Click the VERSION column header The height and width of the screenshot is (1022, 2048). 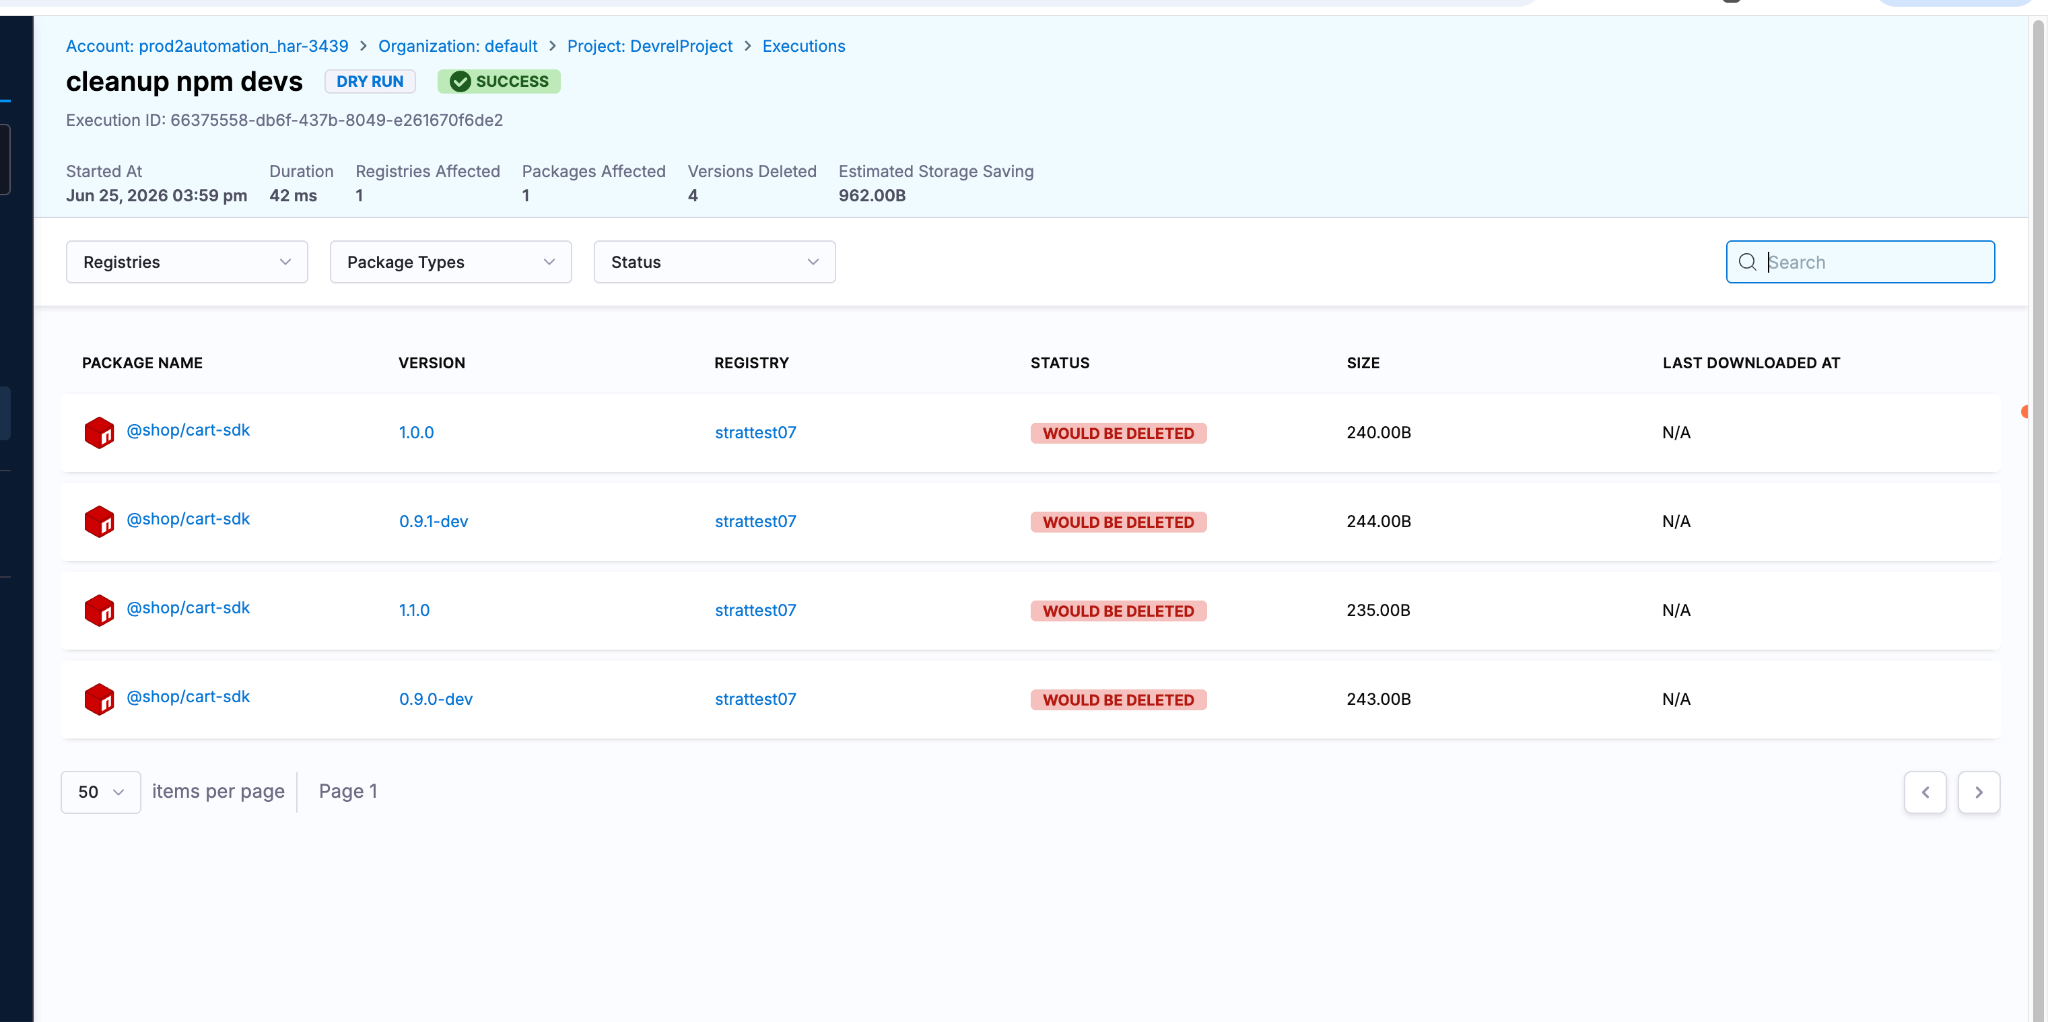432,363
